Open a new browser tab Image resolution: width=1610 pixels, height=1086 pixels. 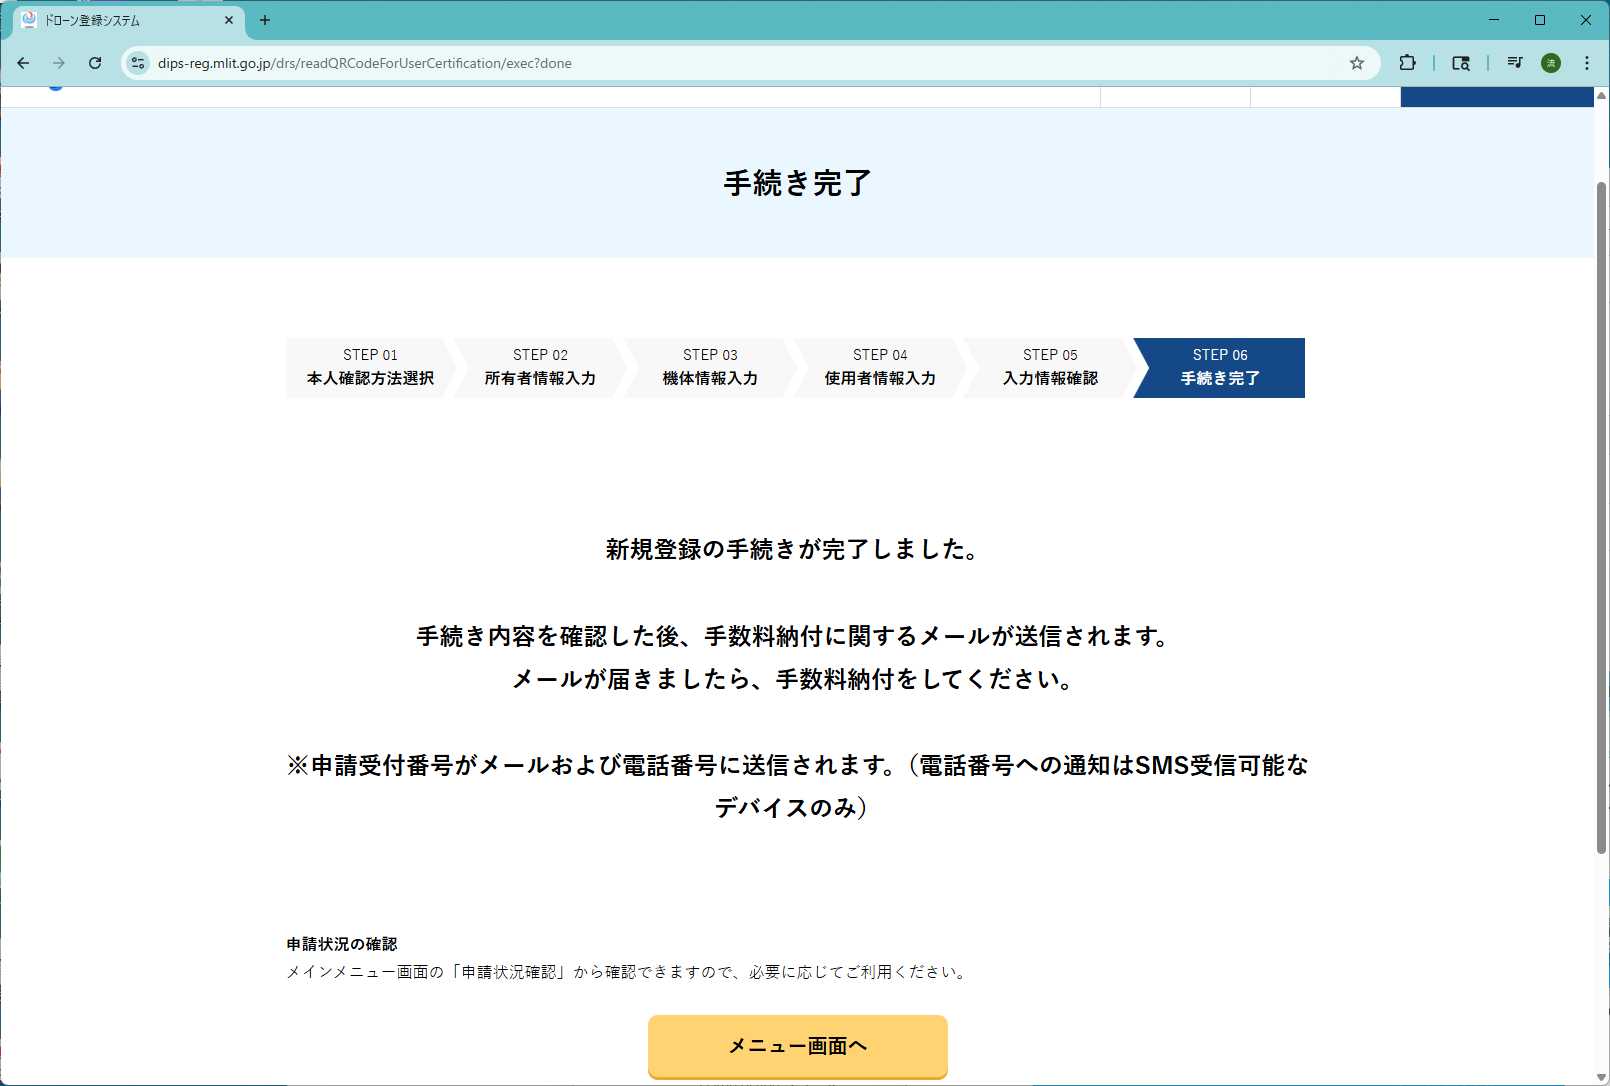click(265, 20)
